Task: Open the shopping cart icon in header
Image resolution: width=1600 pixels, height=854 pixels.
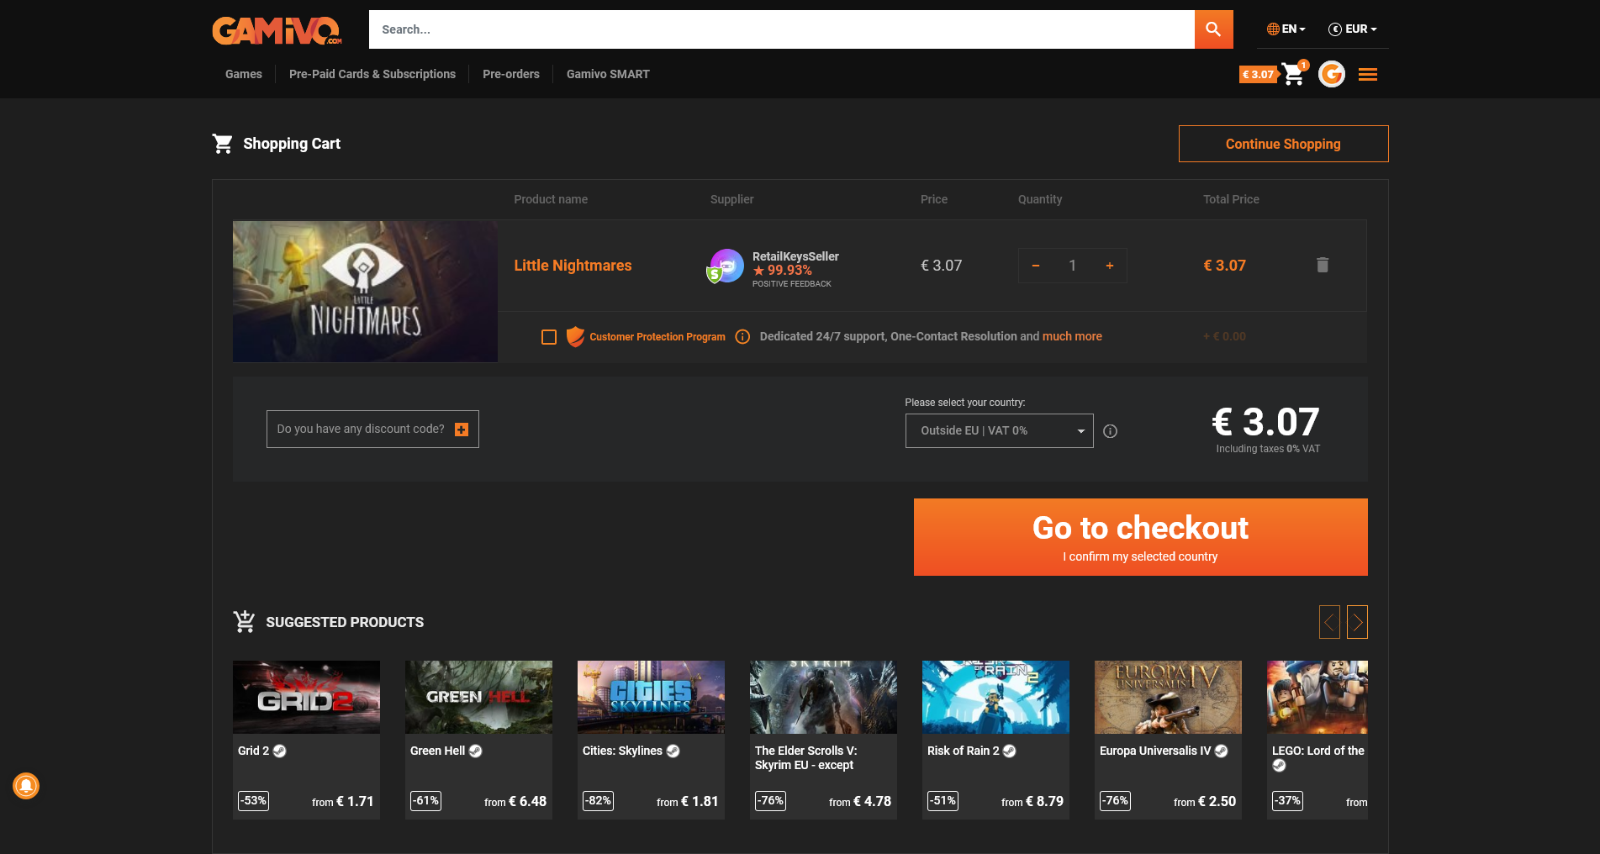Action: 1294,73
